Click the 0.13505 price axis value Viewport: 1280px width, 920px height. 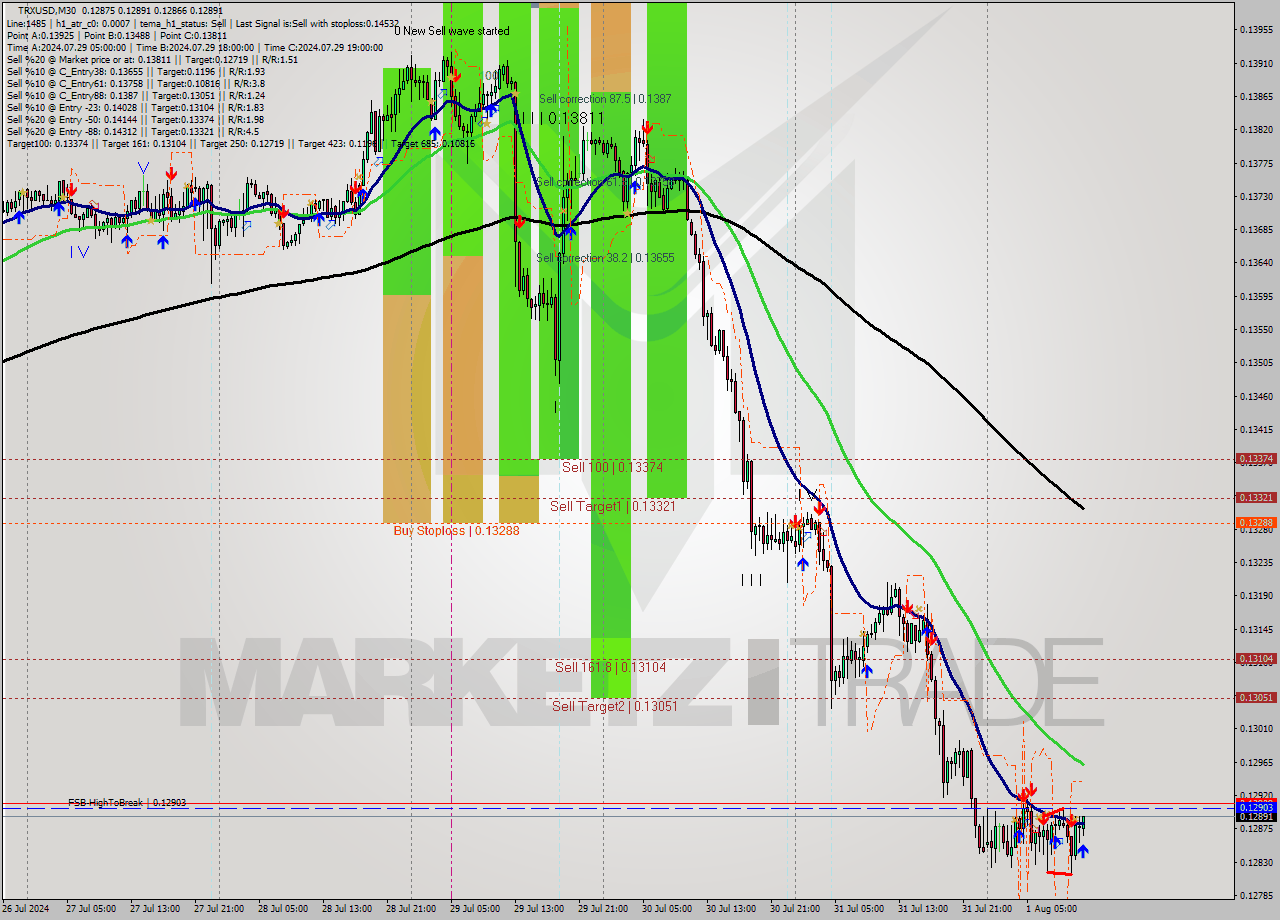1256,363
